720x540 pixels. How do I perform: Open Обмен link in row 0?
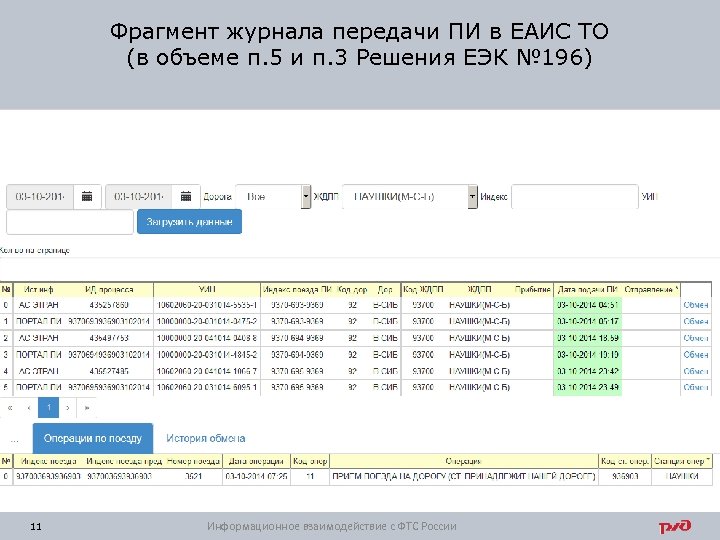pyautogui.click(x=695, y=305)
